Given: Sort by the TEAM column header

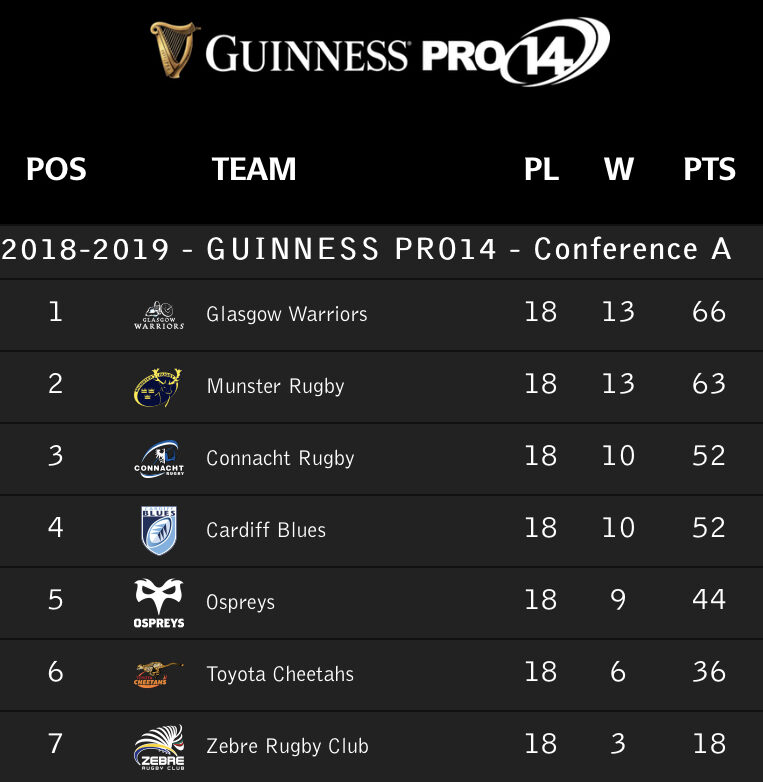Looking at the screenshot, I should (x=254, y=169).
